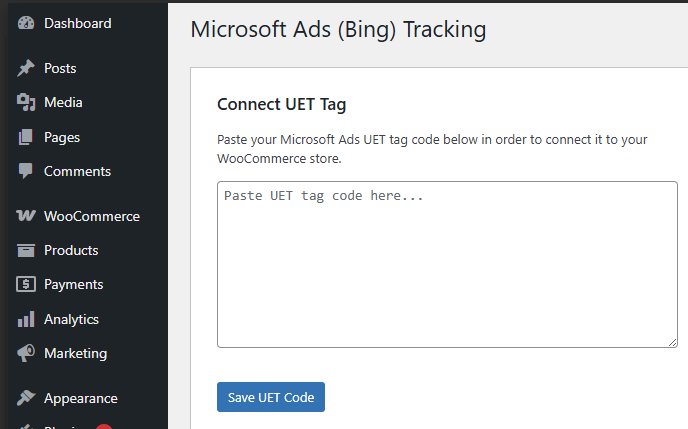Click the Products archive box icon
688x429 pixels.
26,250
